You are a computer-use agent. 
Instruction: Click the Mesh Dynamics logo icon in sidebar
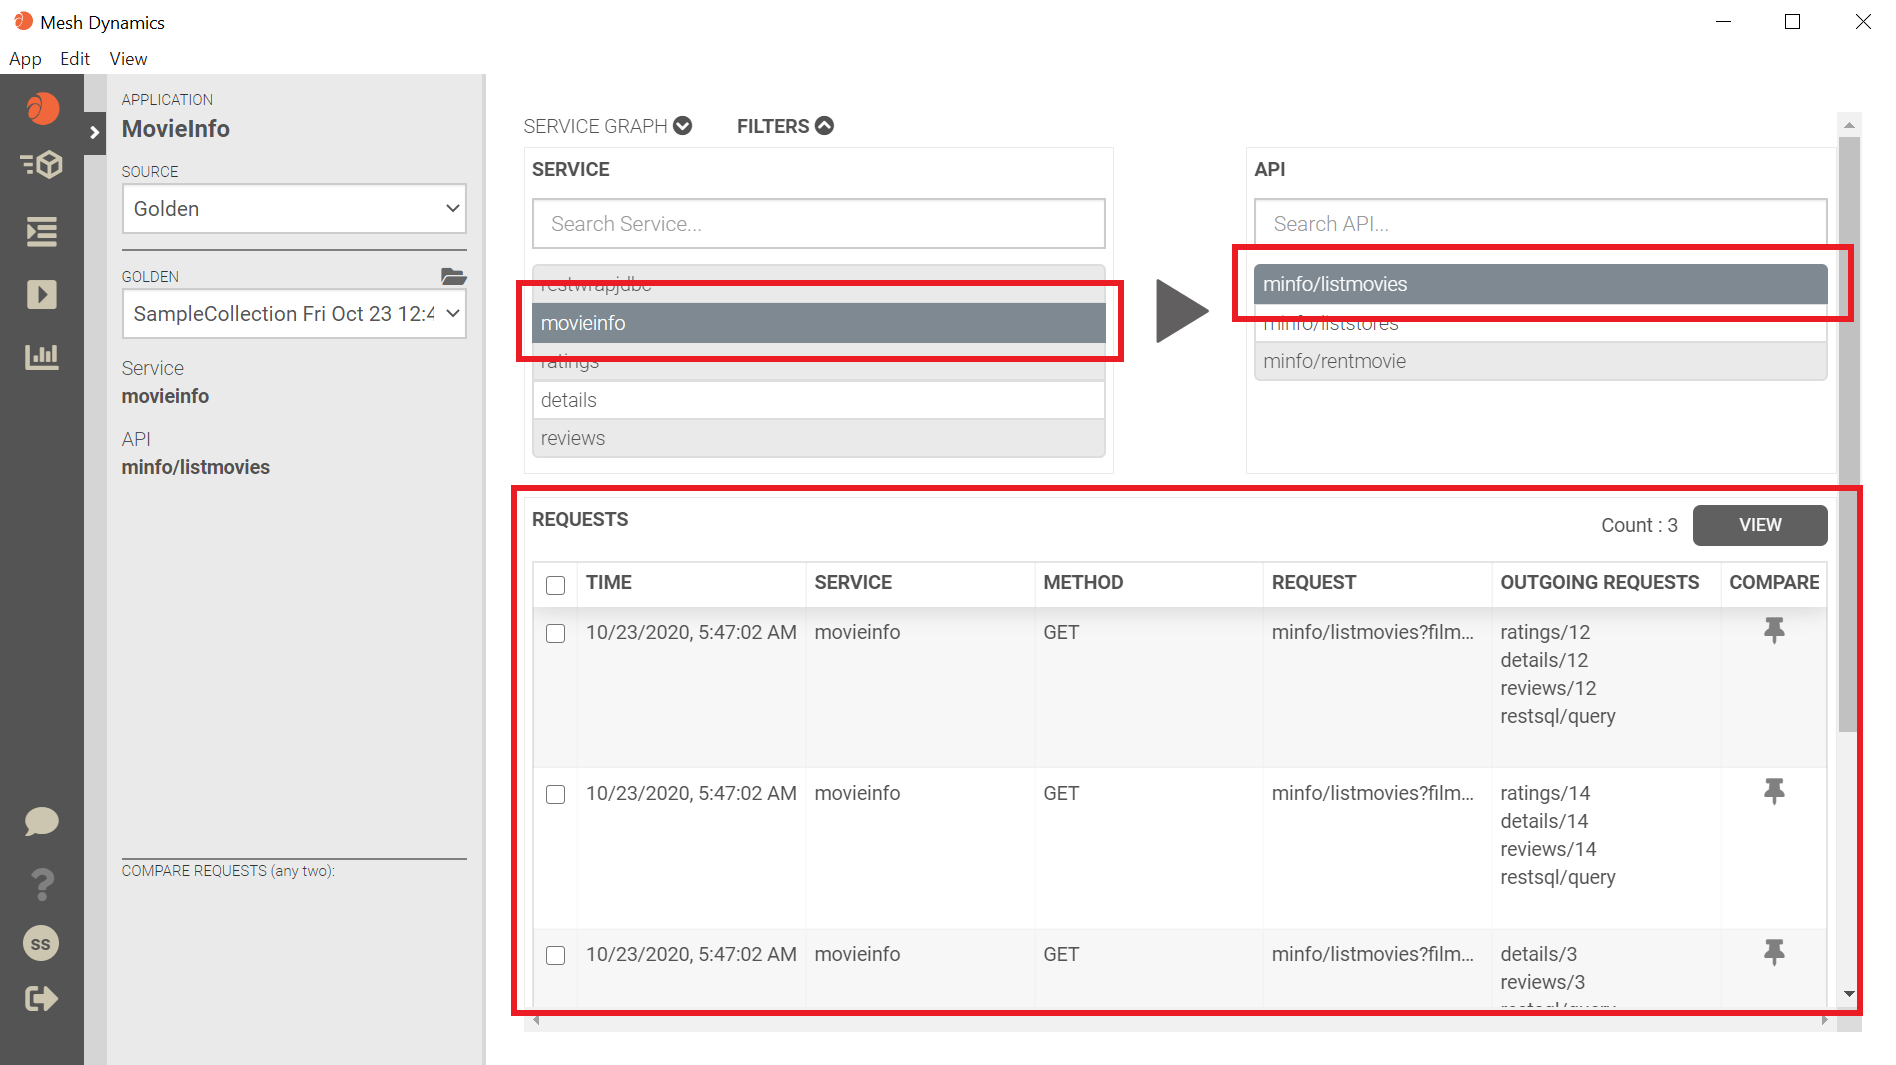[42, 108]
